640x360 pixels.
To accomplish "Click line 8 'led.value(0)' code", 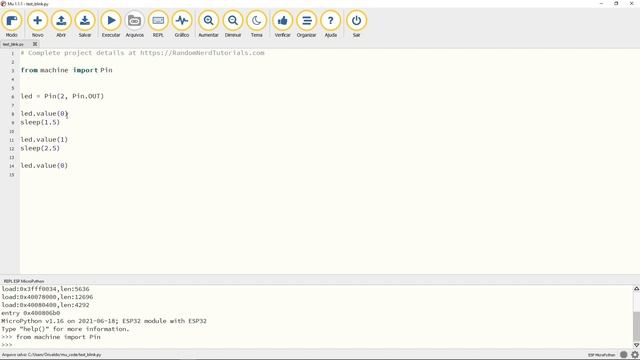I will click(x=44, y=113).
